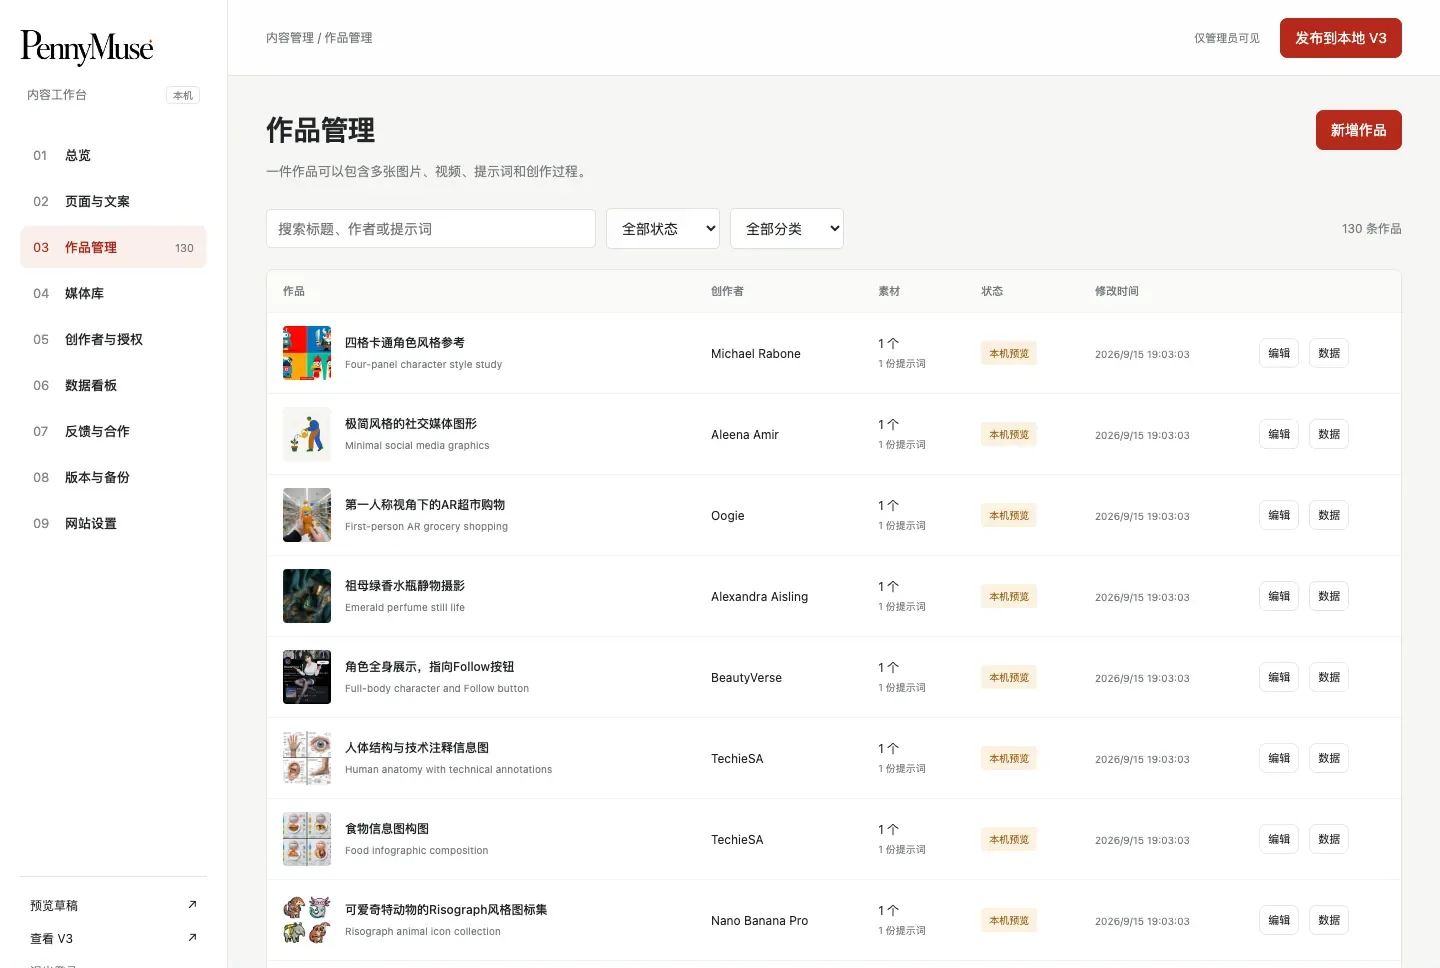Open the 查看 V3 link
This screenshot has width=1440, height=968.
click(x=113, y=938)
